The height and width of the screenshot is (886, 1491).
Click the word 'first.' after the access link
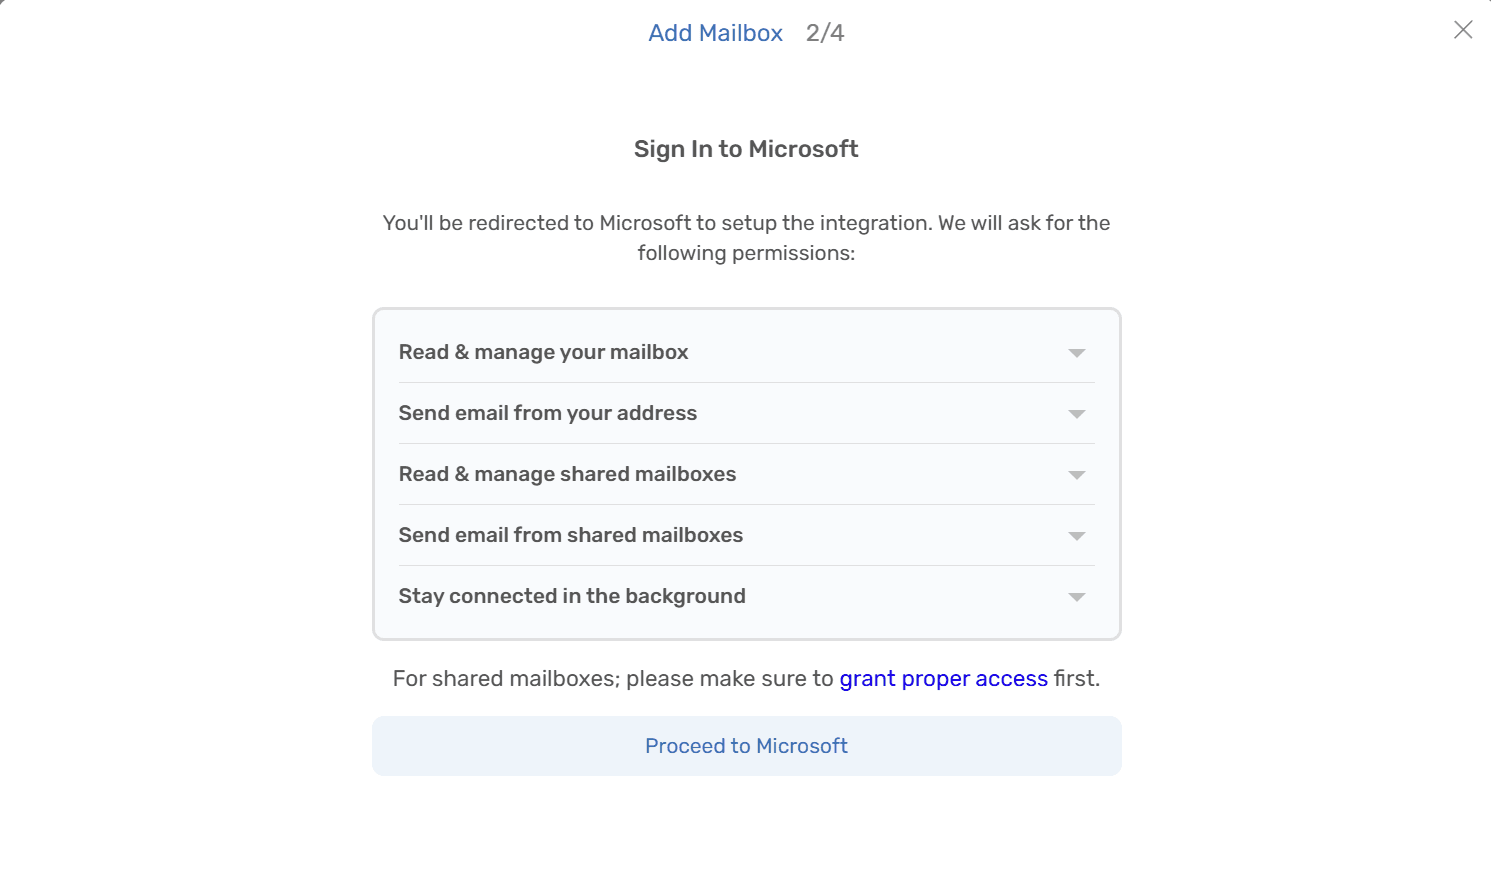(x=1077, y=679)
